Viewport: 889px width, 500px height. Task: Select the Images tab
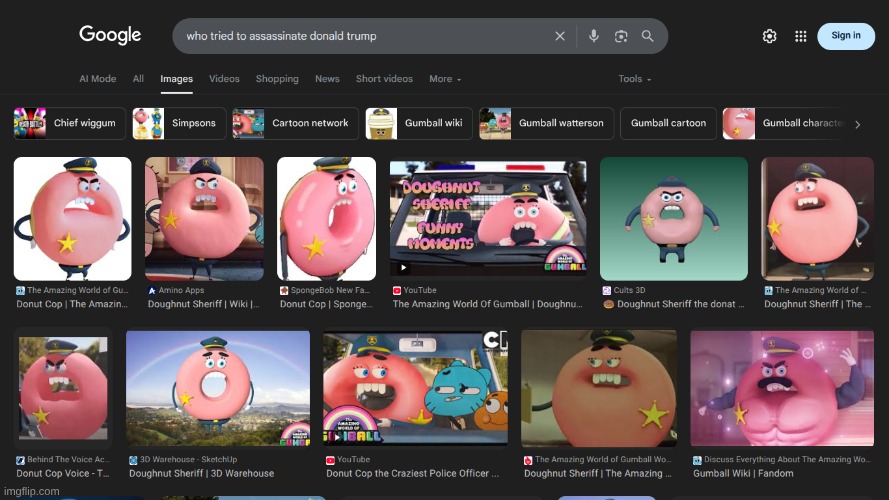176,79
